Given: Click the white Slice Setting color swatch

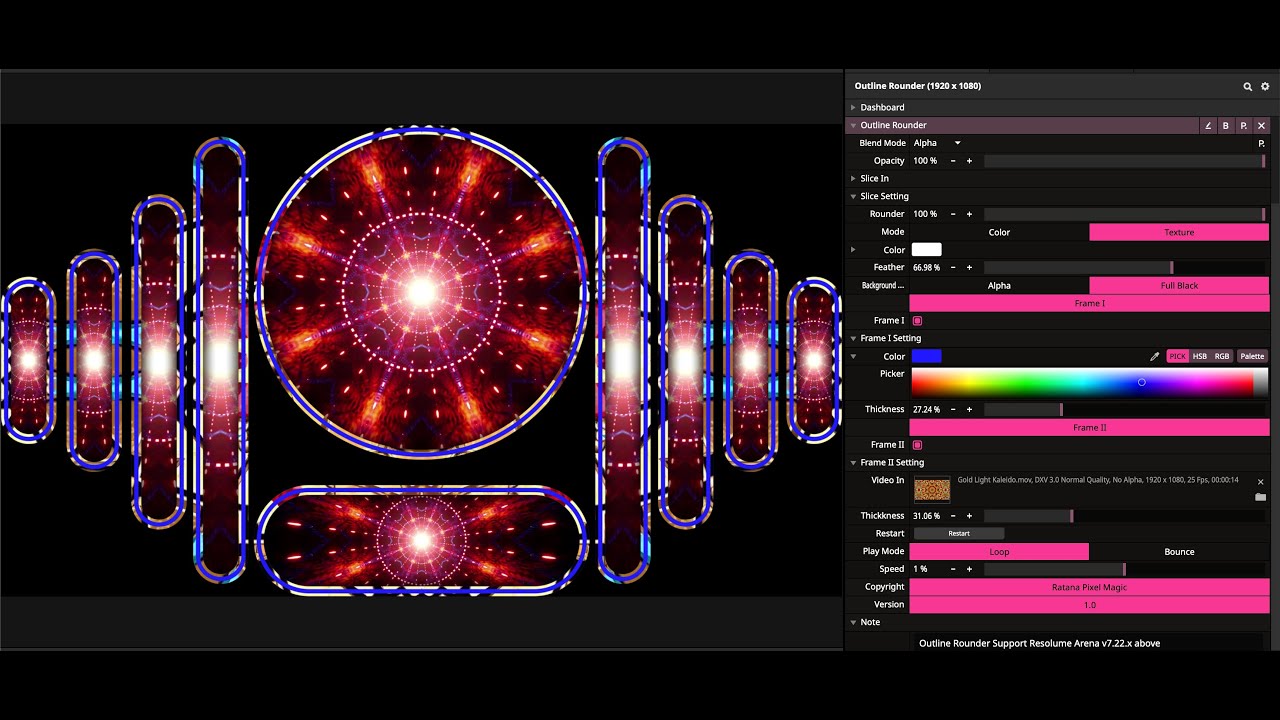Looking at the screenshot, I should point(926,250).
